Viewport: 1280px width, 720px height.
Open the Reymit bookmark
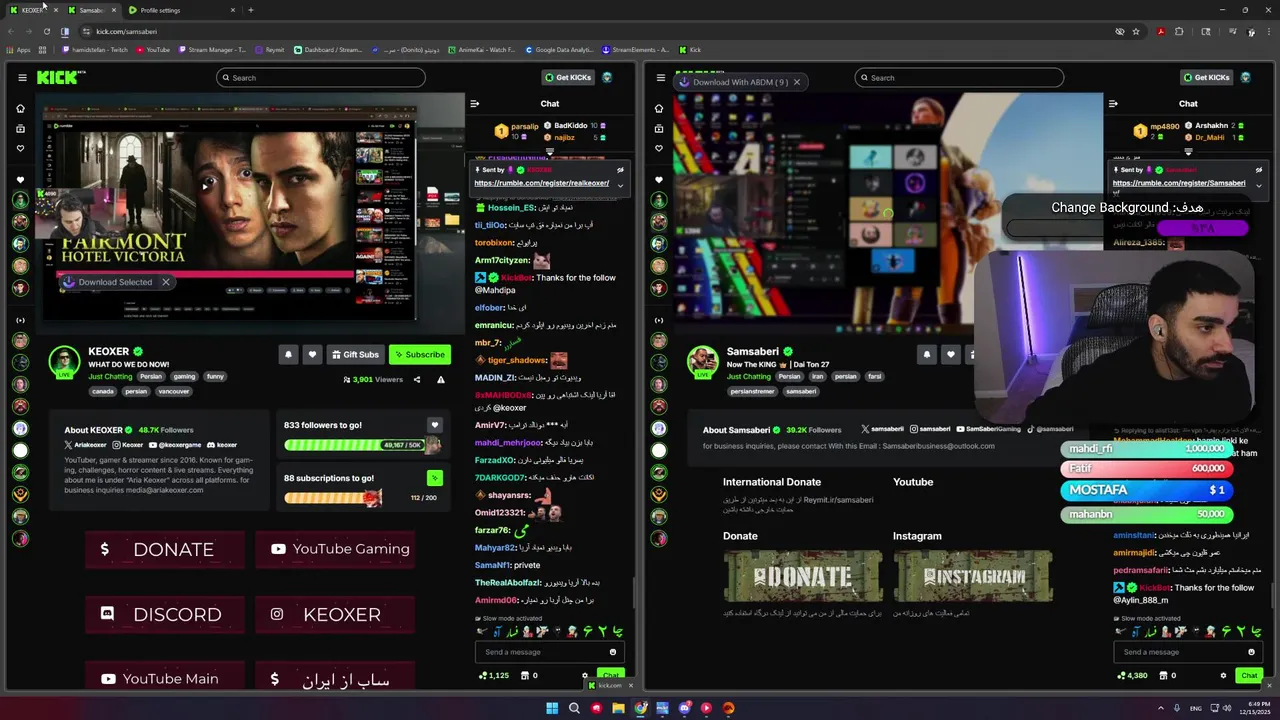tap(270, 49)
